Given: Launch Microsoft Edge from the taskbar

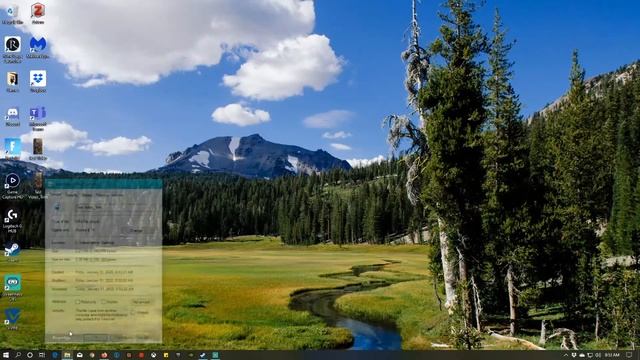Looking at the screenshot, I should 55,355.
